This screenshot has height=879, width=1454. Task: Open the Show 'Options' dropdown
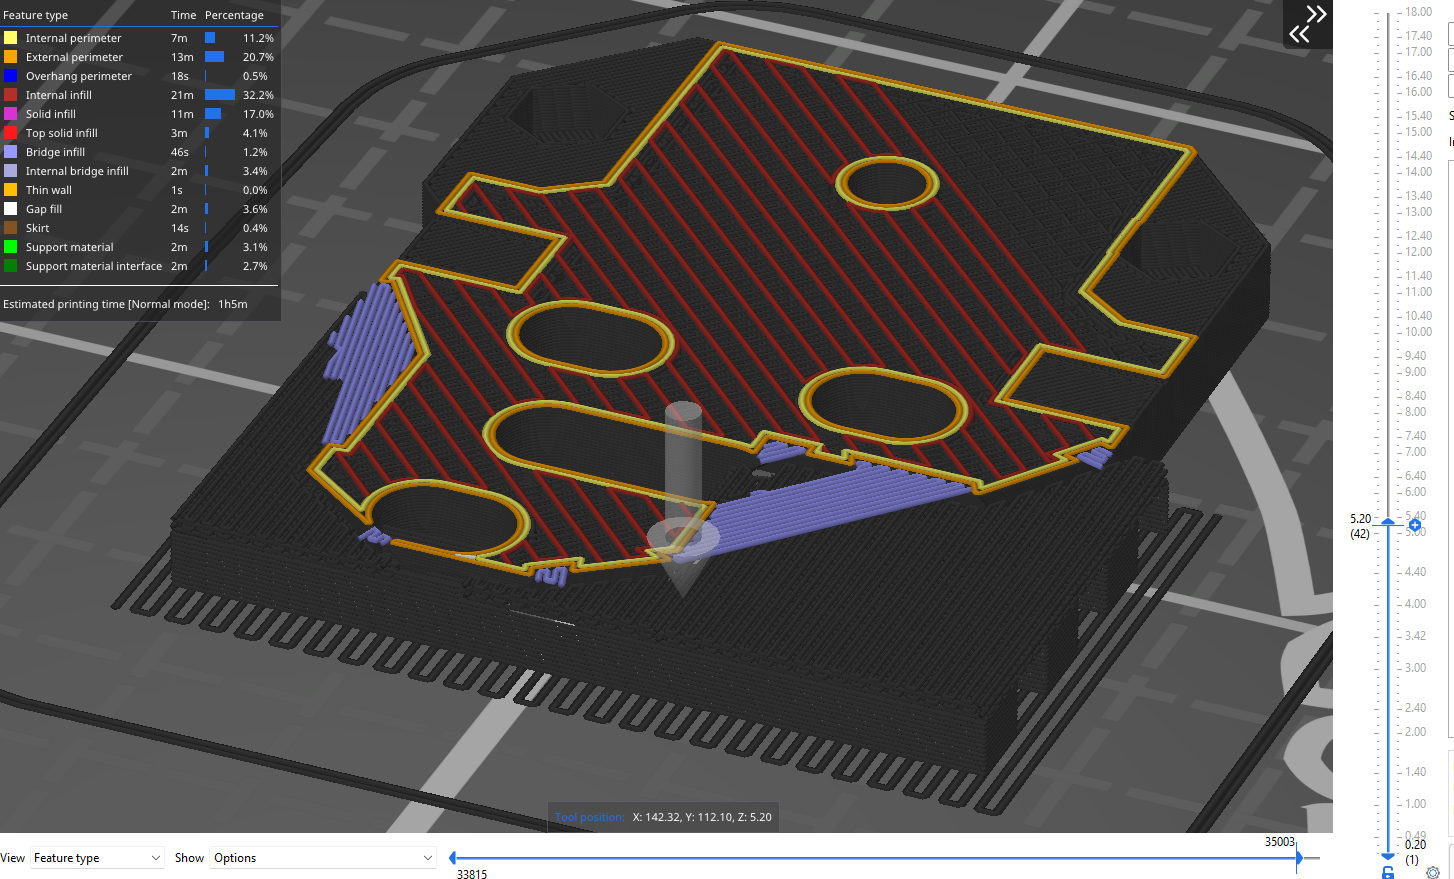(322, 857)
